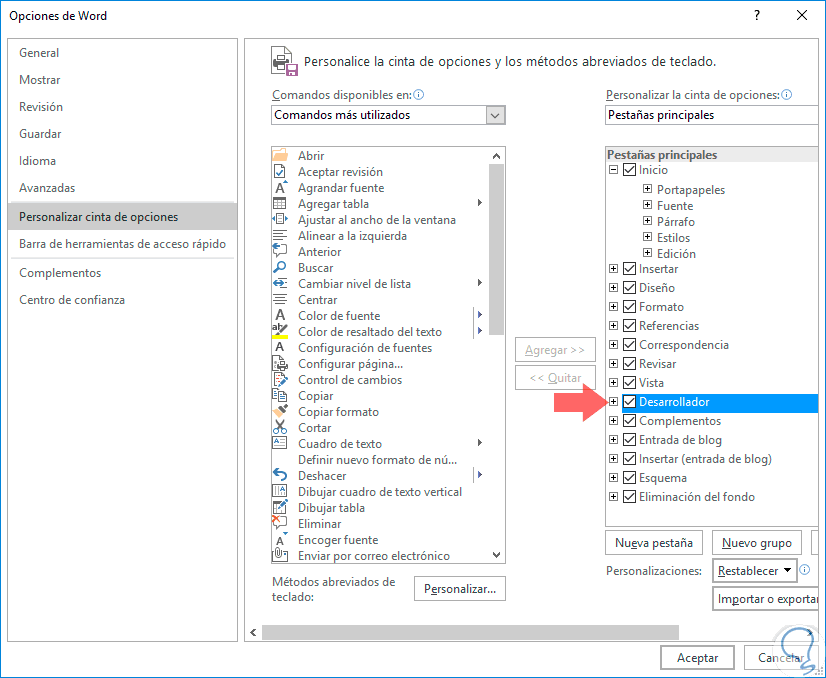Disable the Desarrollador checkbox

[x=629, y=402]
